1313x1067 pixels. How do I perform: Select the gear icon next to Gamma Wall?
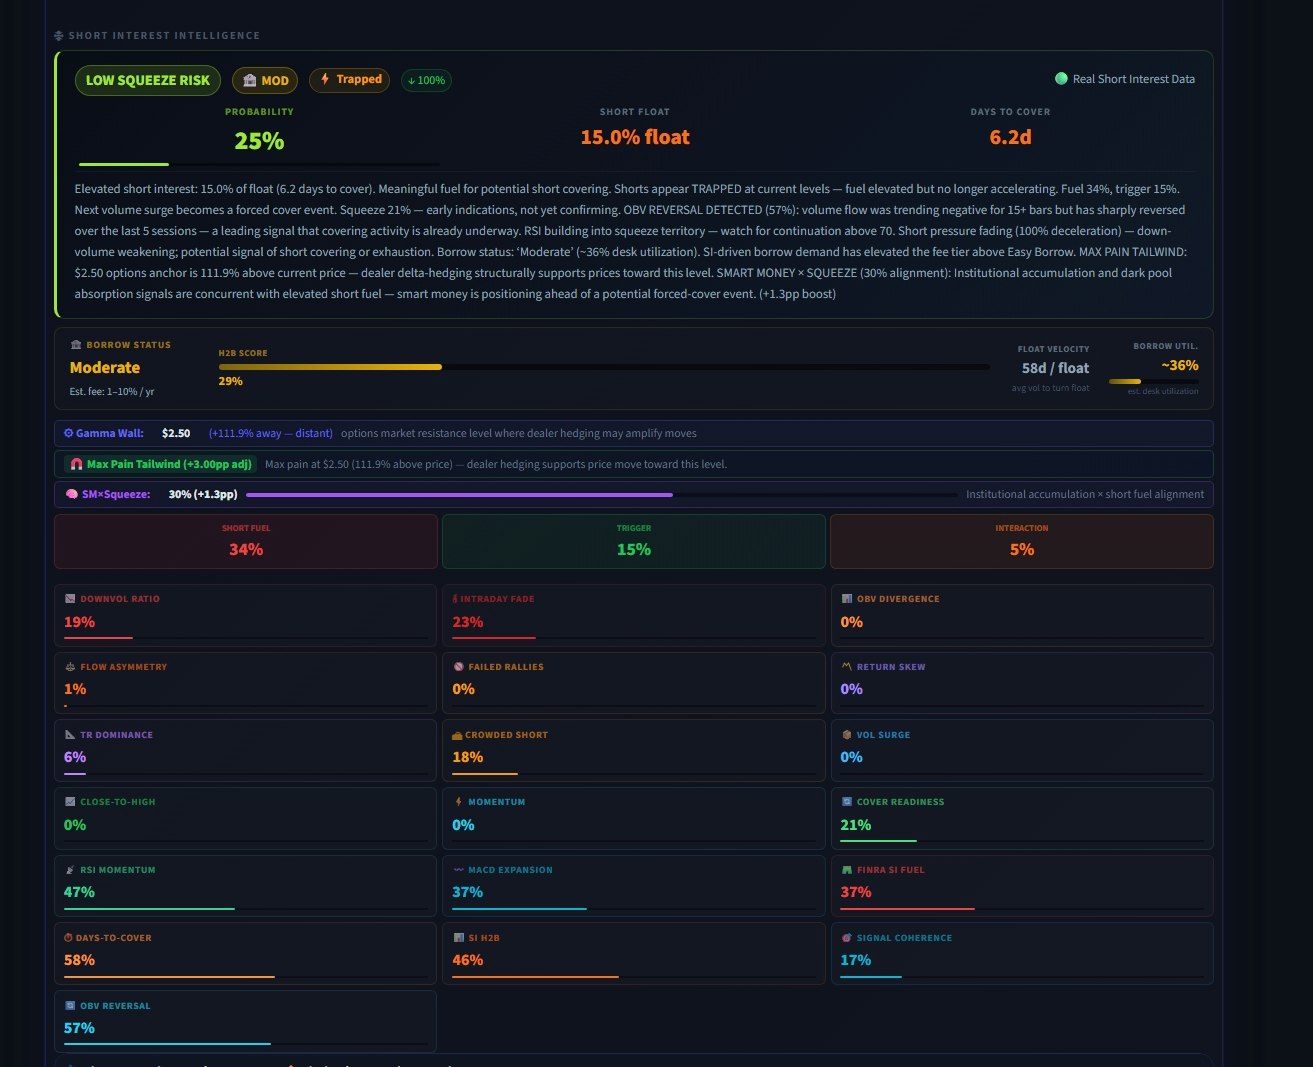(68, 433)
